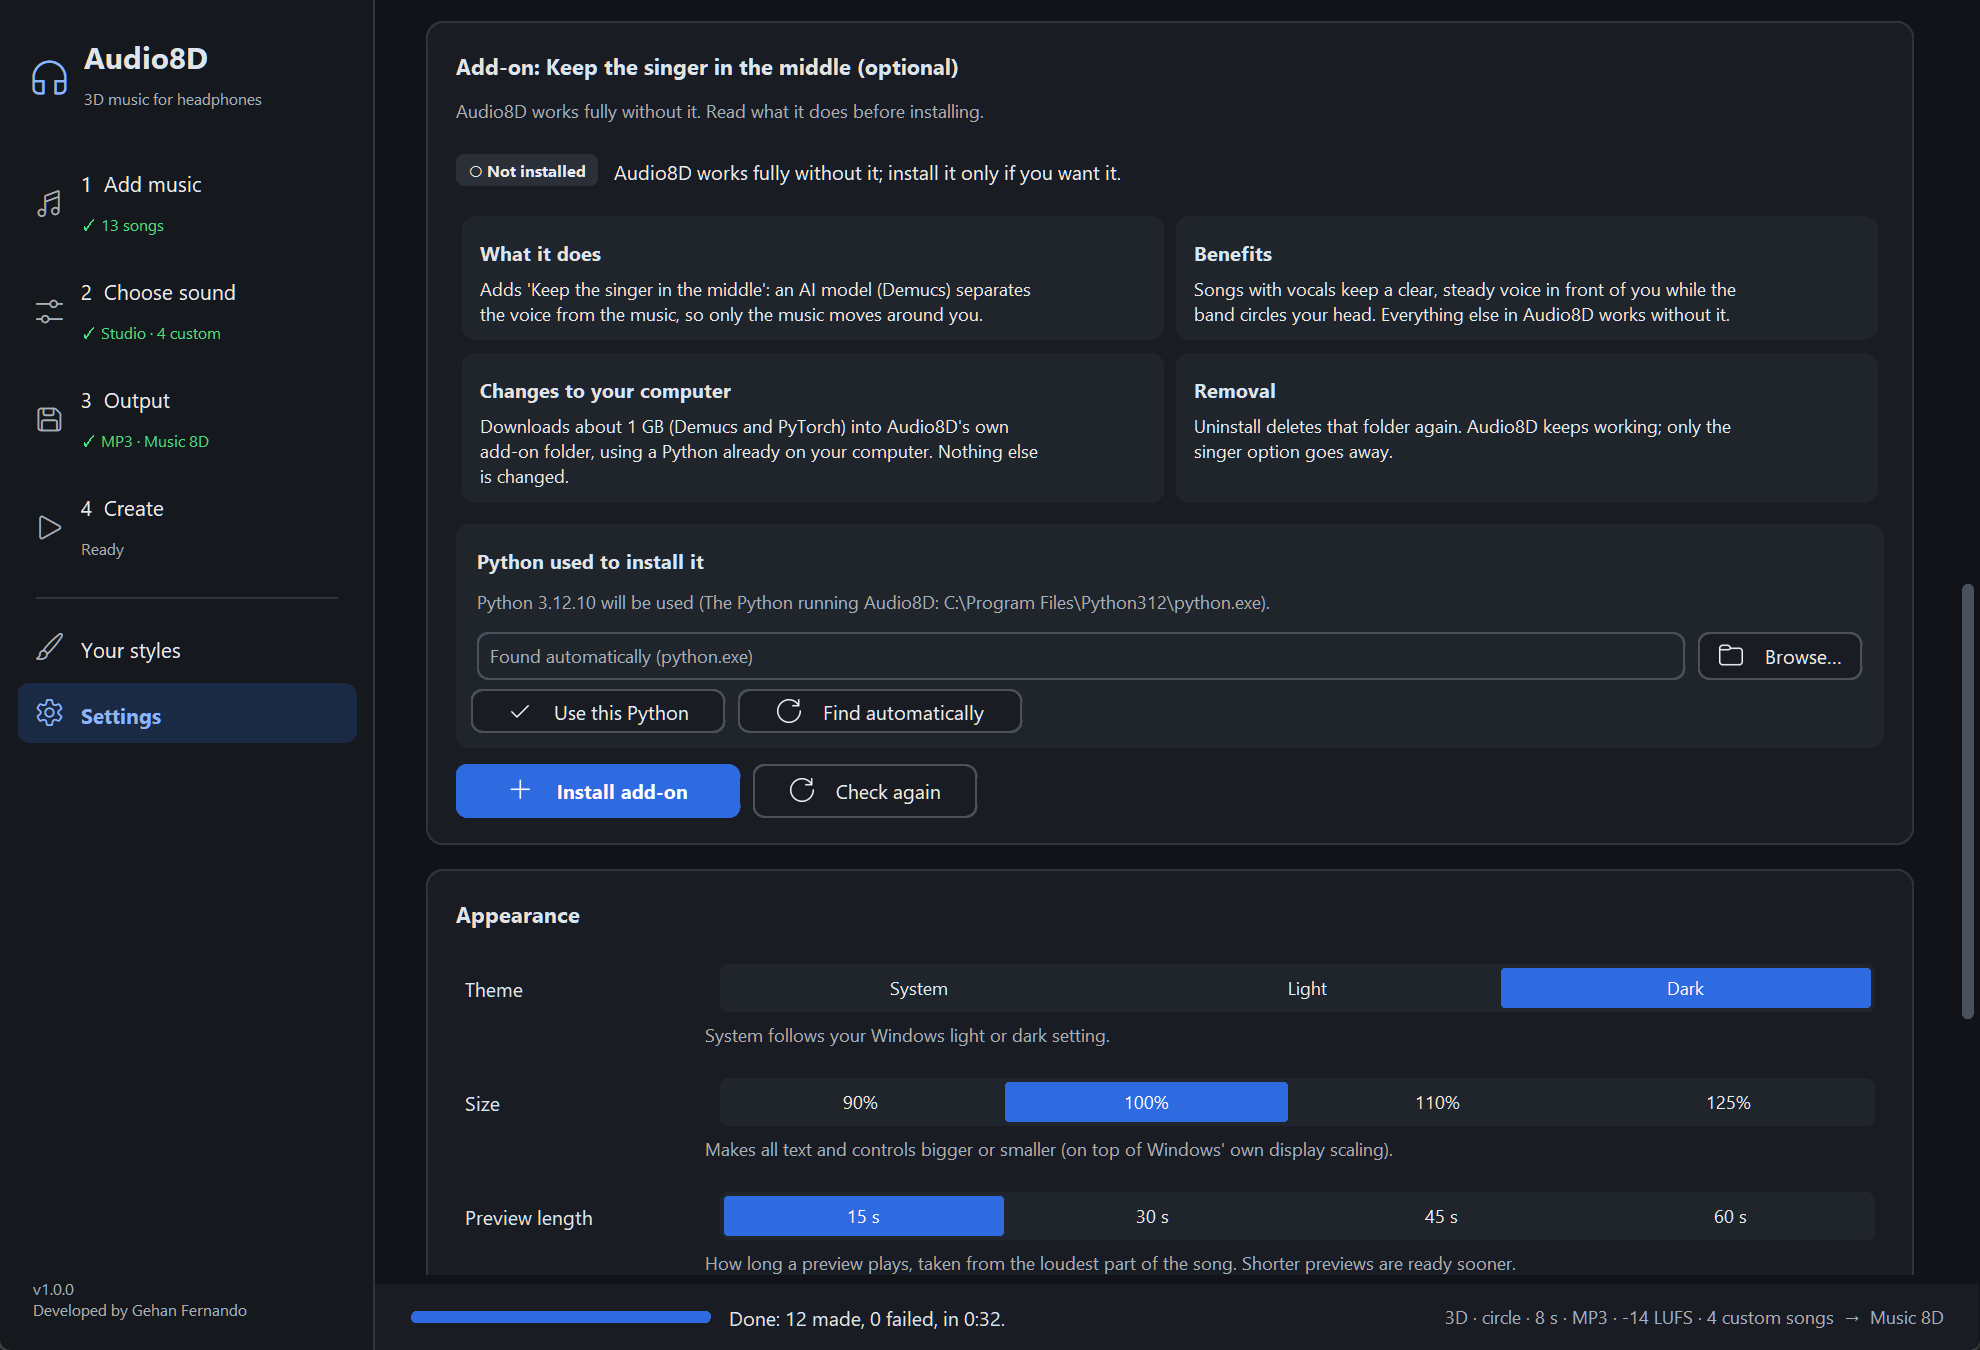The width and height of the screenshot is (1980, 1350).
Task: Click the Install add-on button
Action: click(x=598, y=791)
